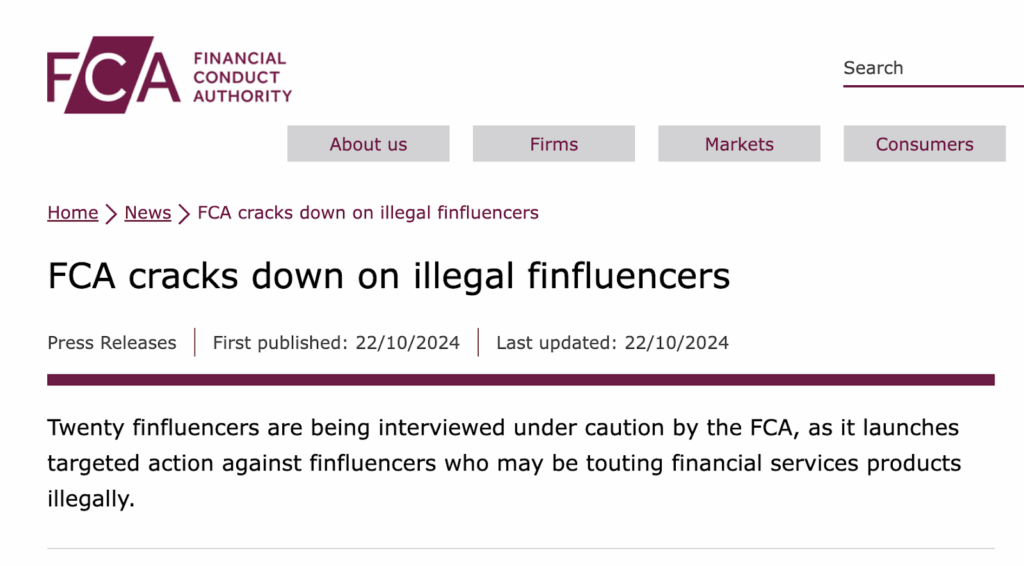Open the Firms menu
1024x566 pixels.
coord(554,144)
